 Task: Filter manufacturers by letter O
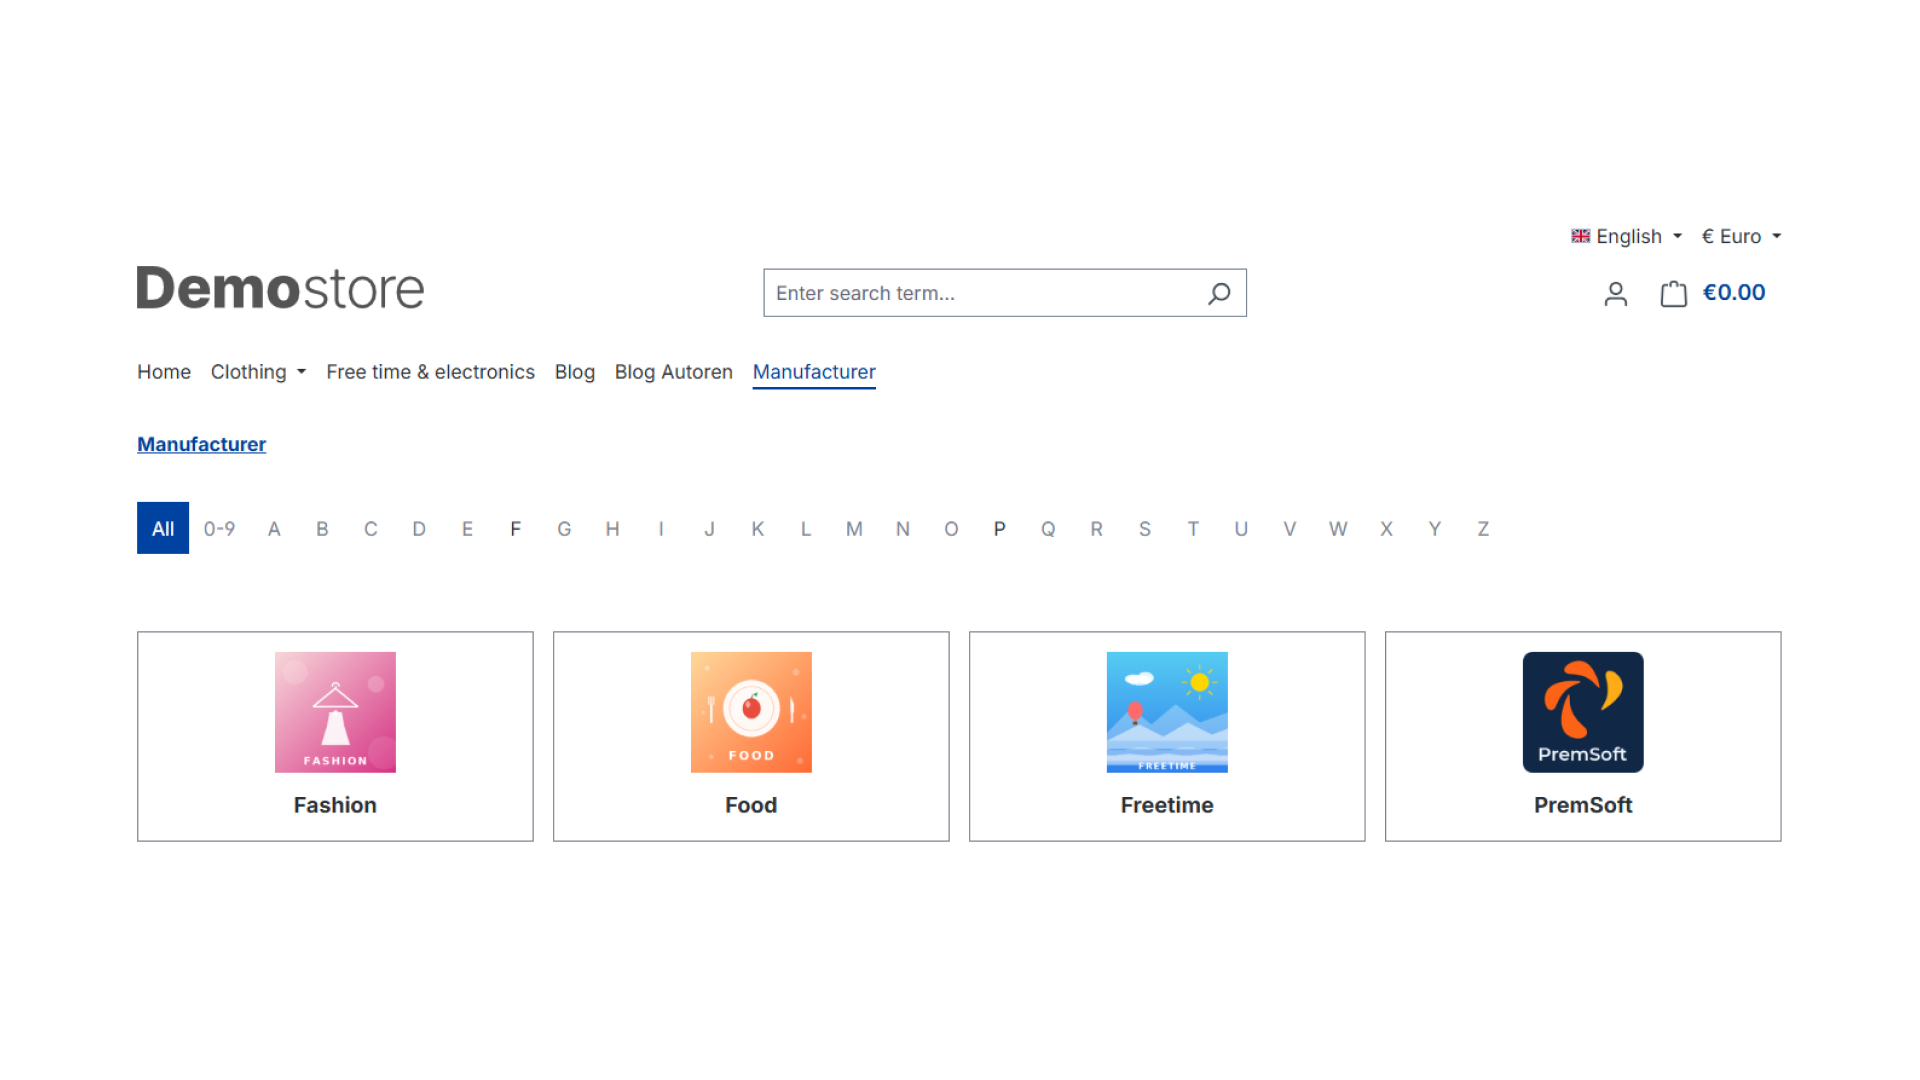click(x=951, y=528)
